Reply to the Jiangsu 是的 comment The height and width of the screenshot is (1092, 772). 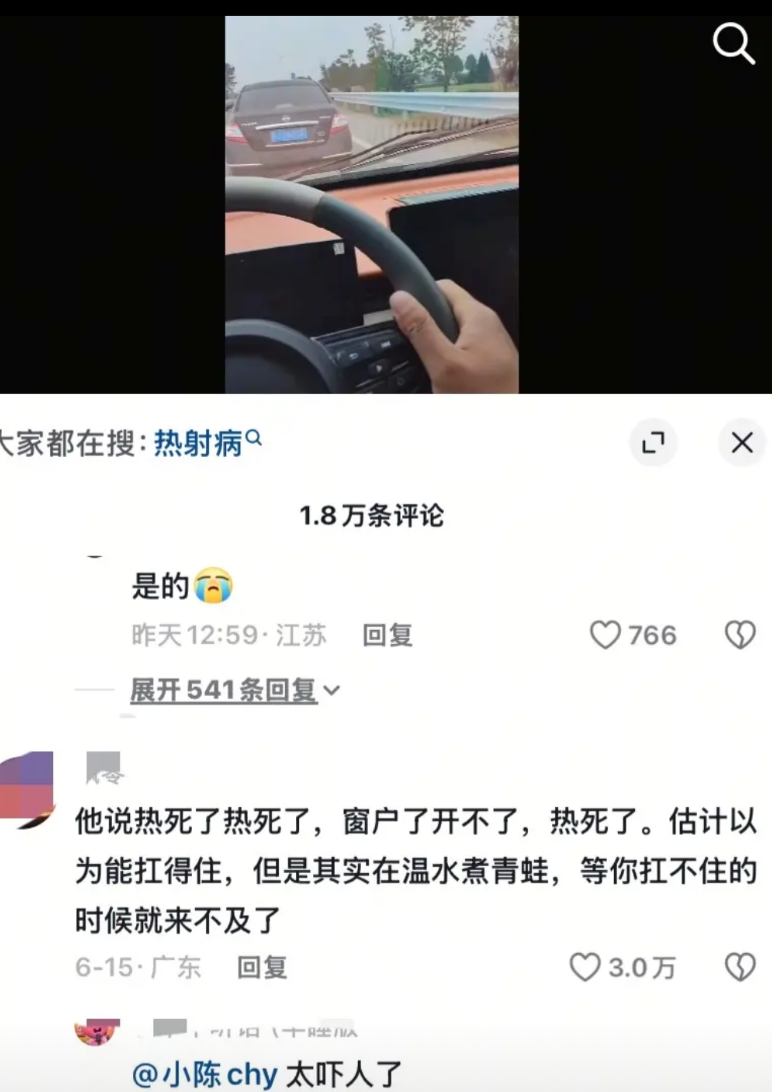coord(388,635)
